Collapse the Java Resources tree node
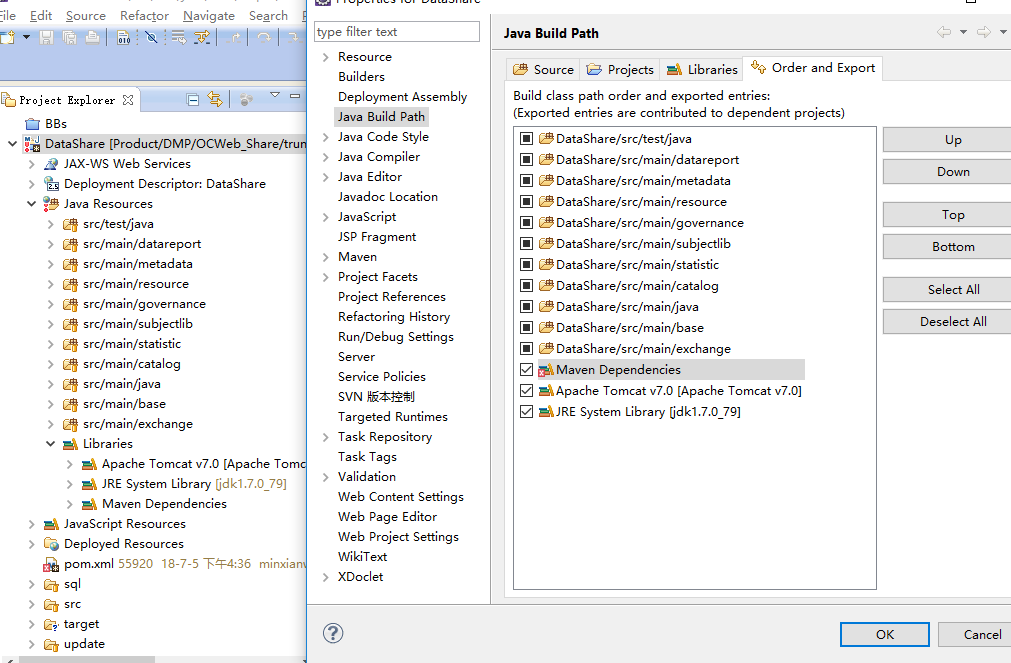Screen dimensions: 1011x663 point(32,204)
